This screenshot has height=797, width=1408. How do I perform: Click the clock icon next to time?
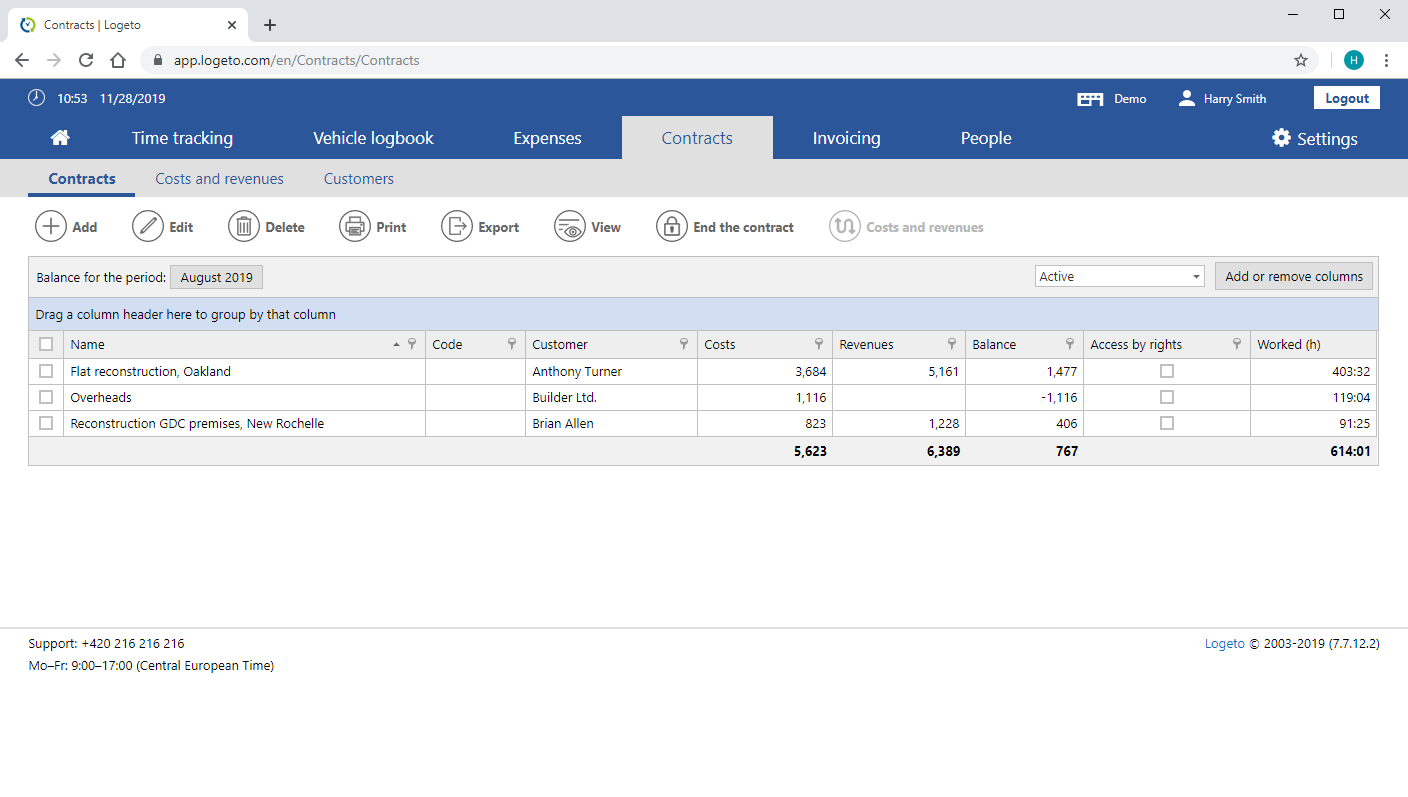tap(37, 98)
